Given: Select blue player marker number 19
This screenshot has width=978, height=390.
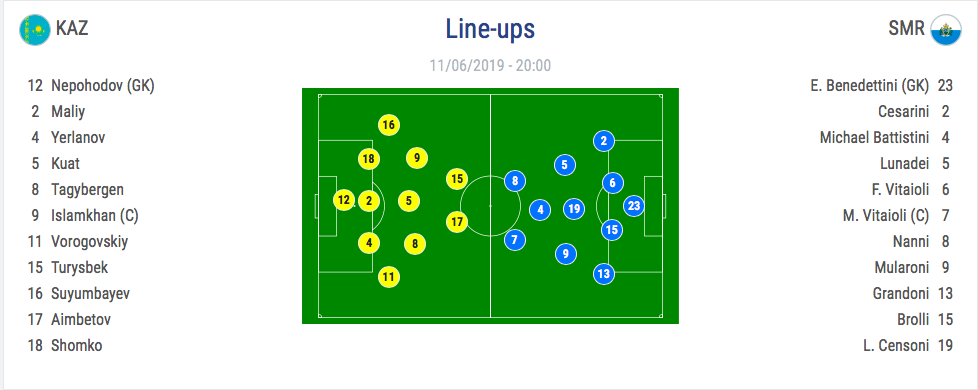Looking at the screenshot, I should [574, 208].
